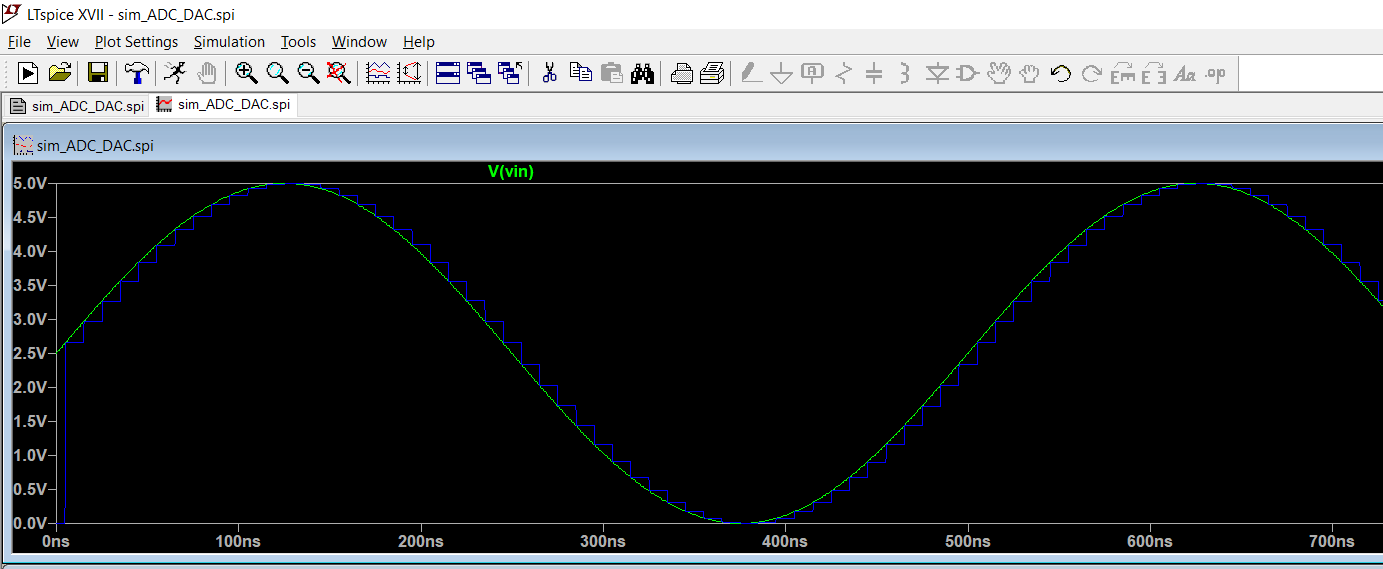
Task: Click the Zoom out magnifier icon
Action: point(308,73)
